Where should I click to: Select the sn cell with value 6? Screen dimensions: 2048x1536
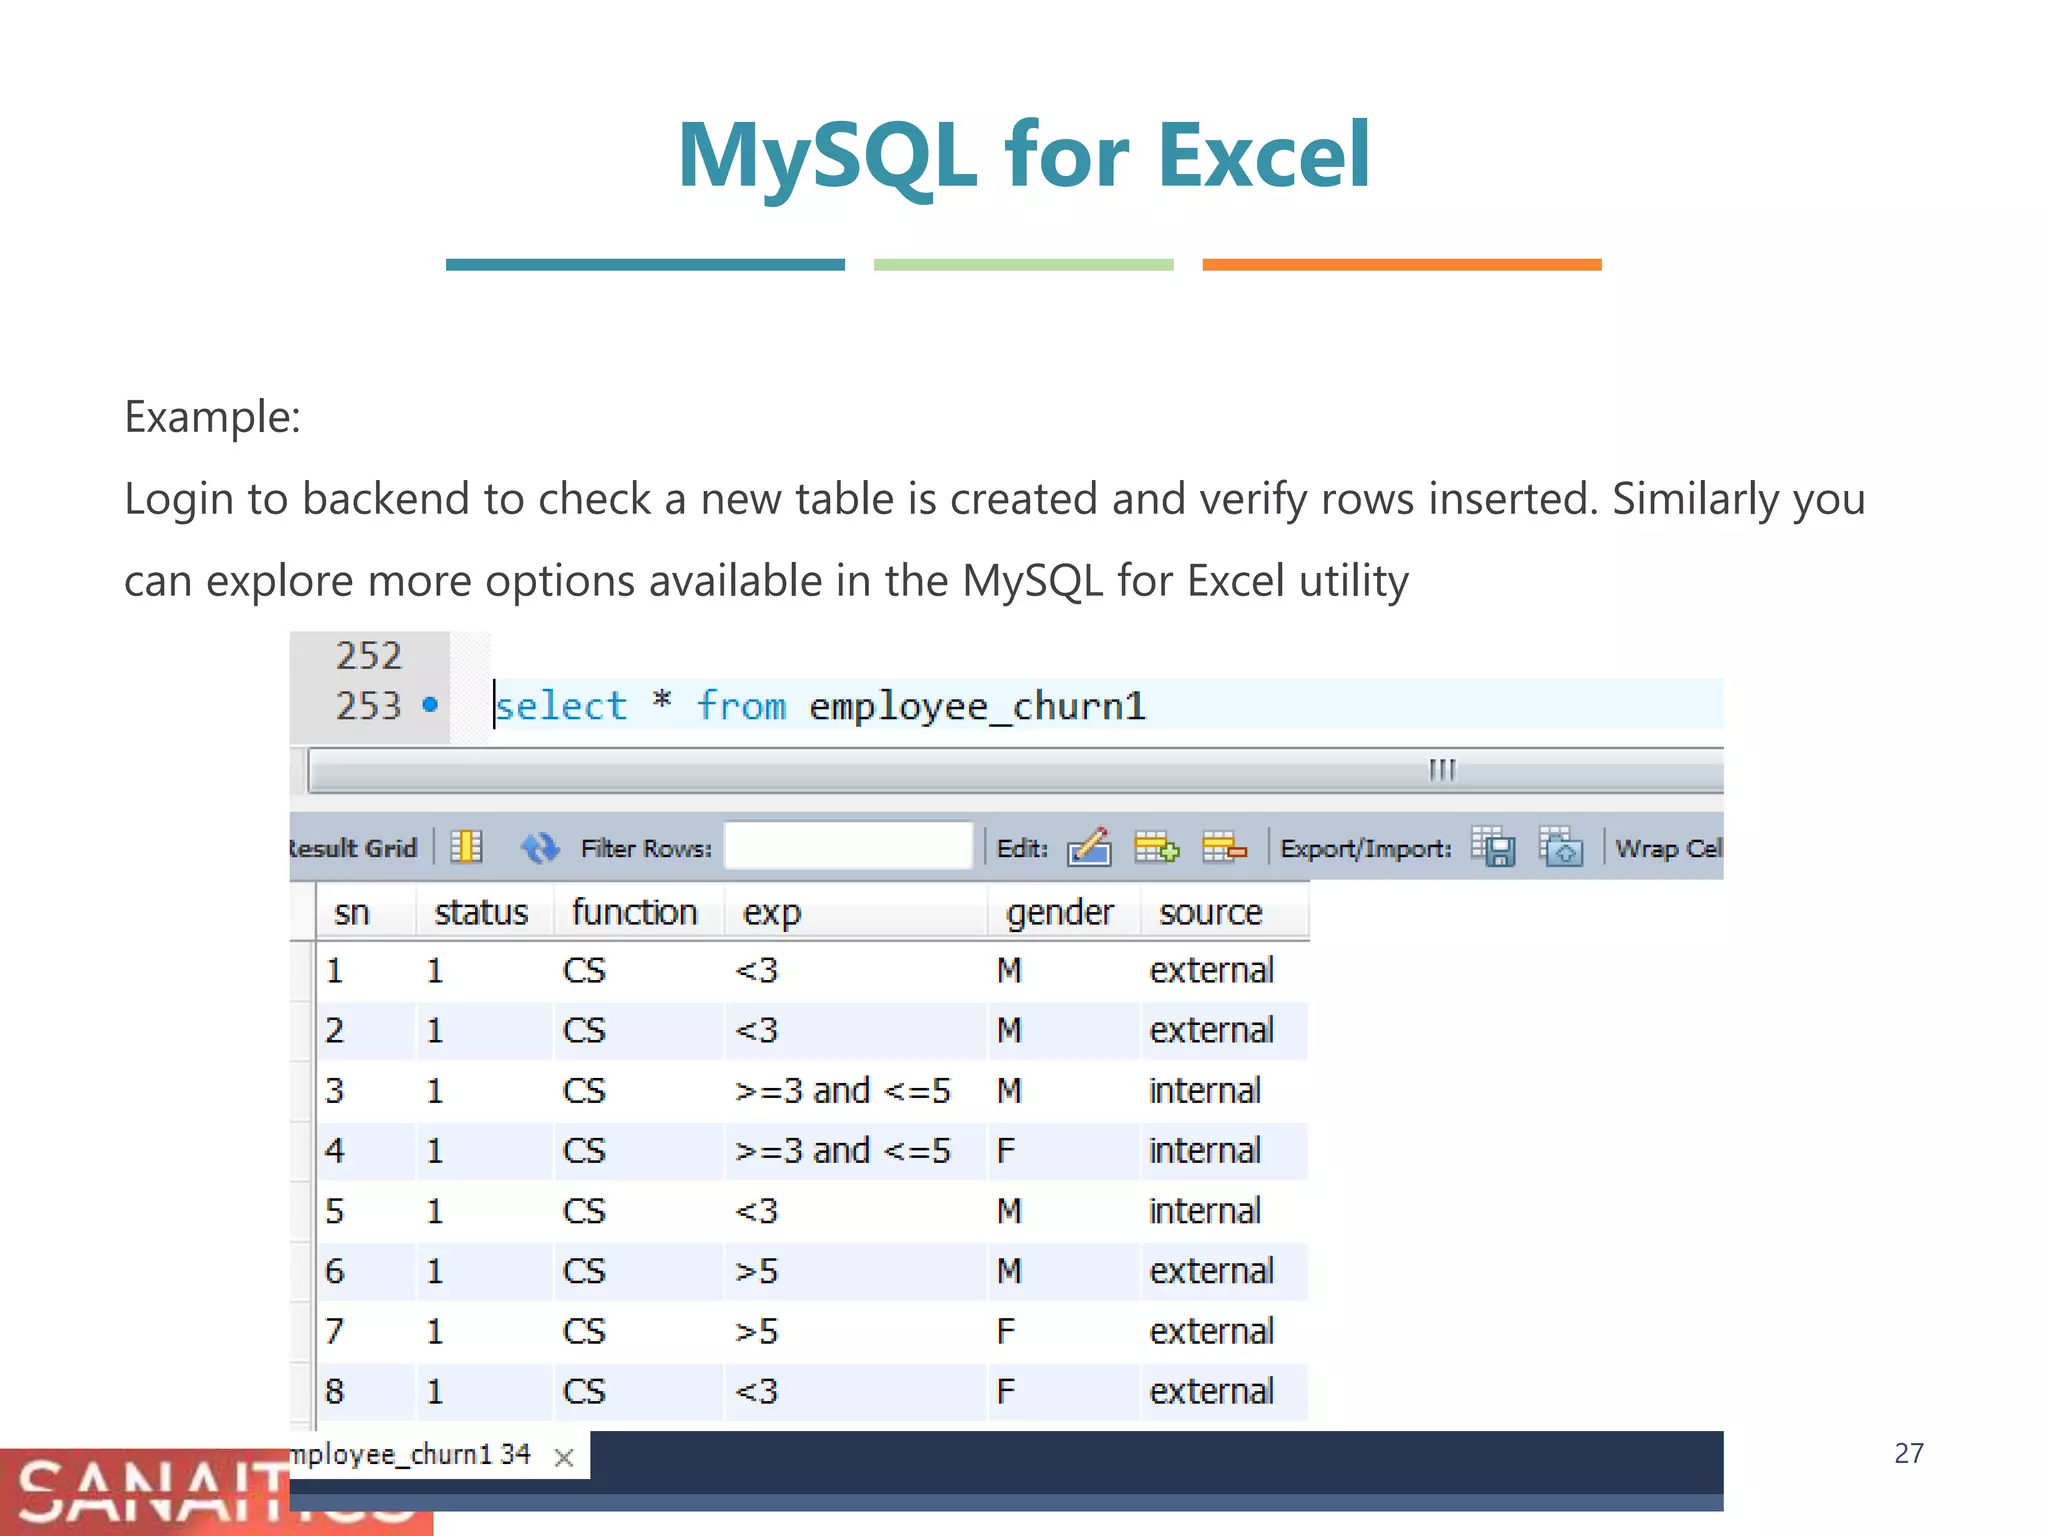[366, 1272]
